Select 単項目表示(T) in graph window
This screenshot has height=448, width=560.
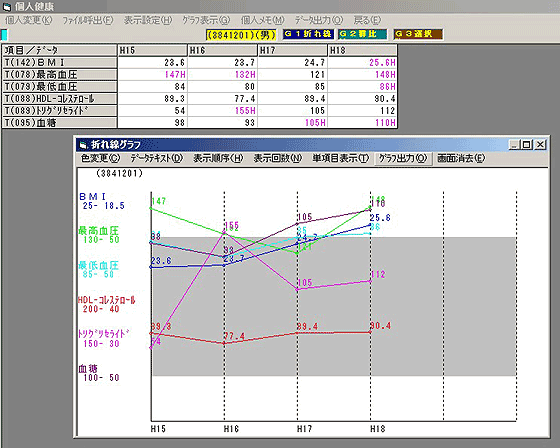340,158
